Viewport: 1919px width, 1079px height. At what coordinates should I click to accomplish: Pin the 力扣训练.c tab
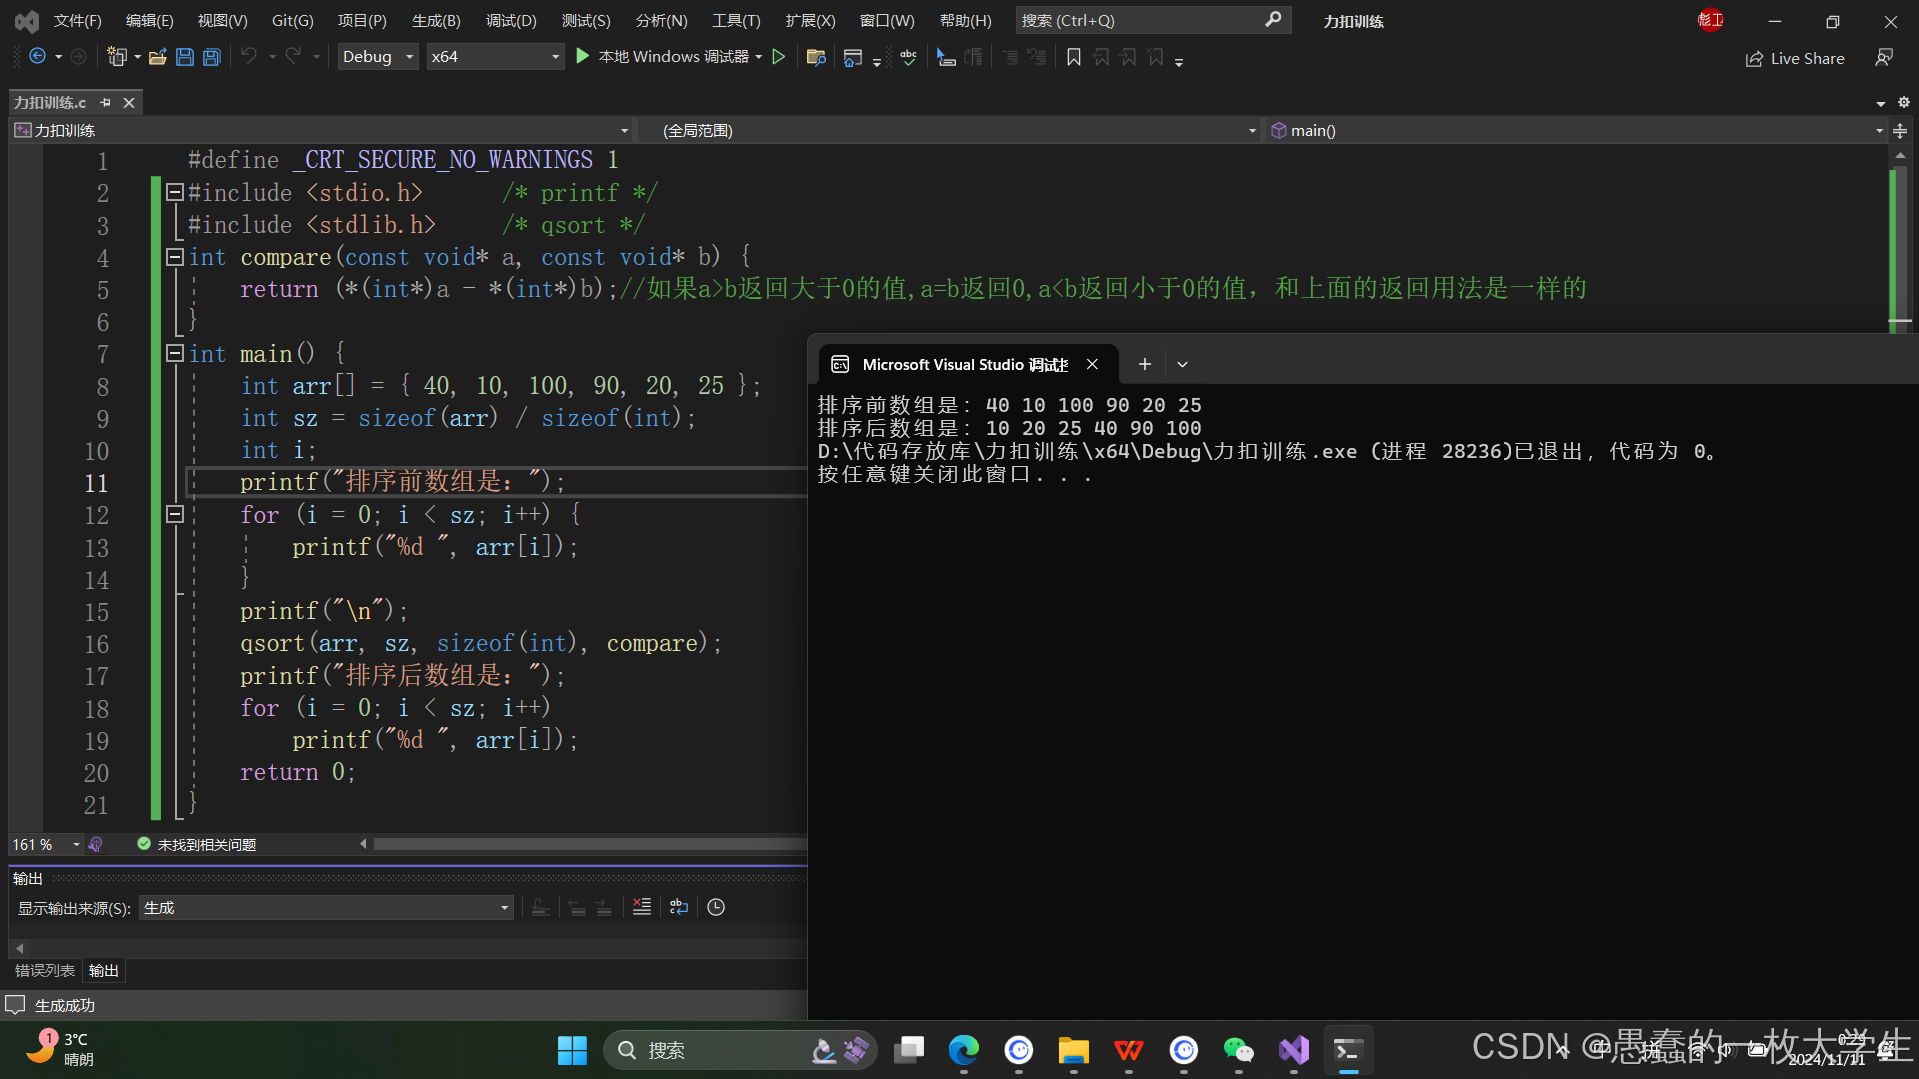(x=105, y=102)
